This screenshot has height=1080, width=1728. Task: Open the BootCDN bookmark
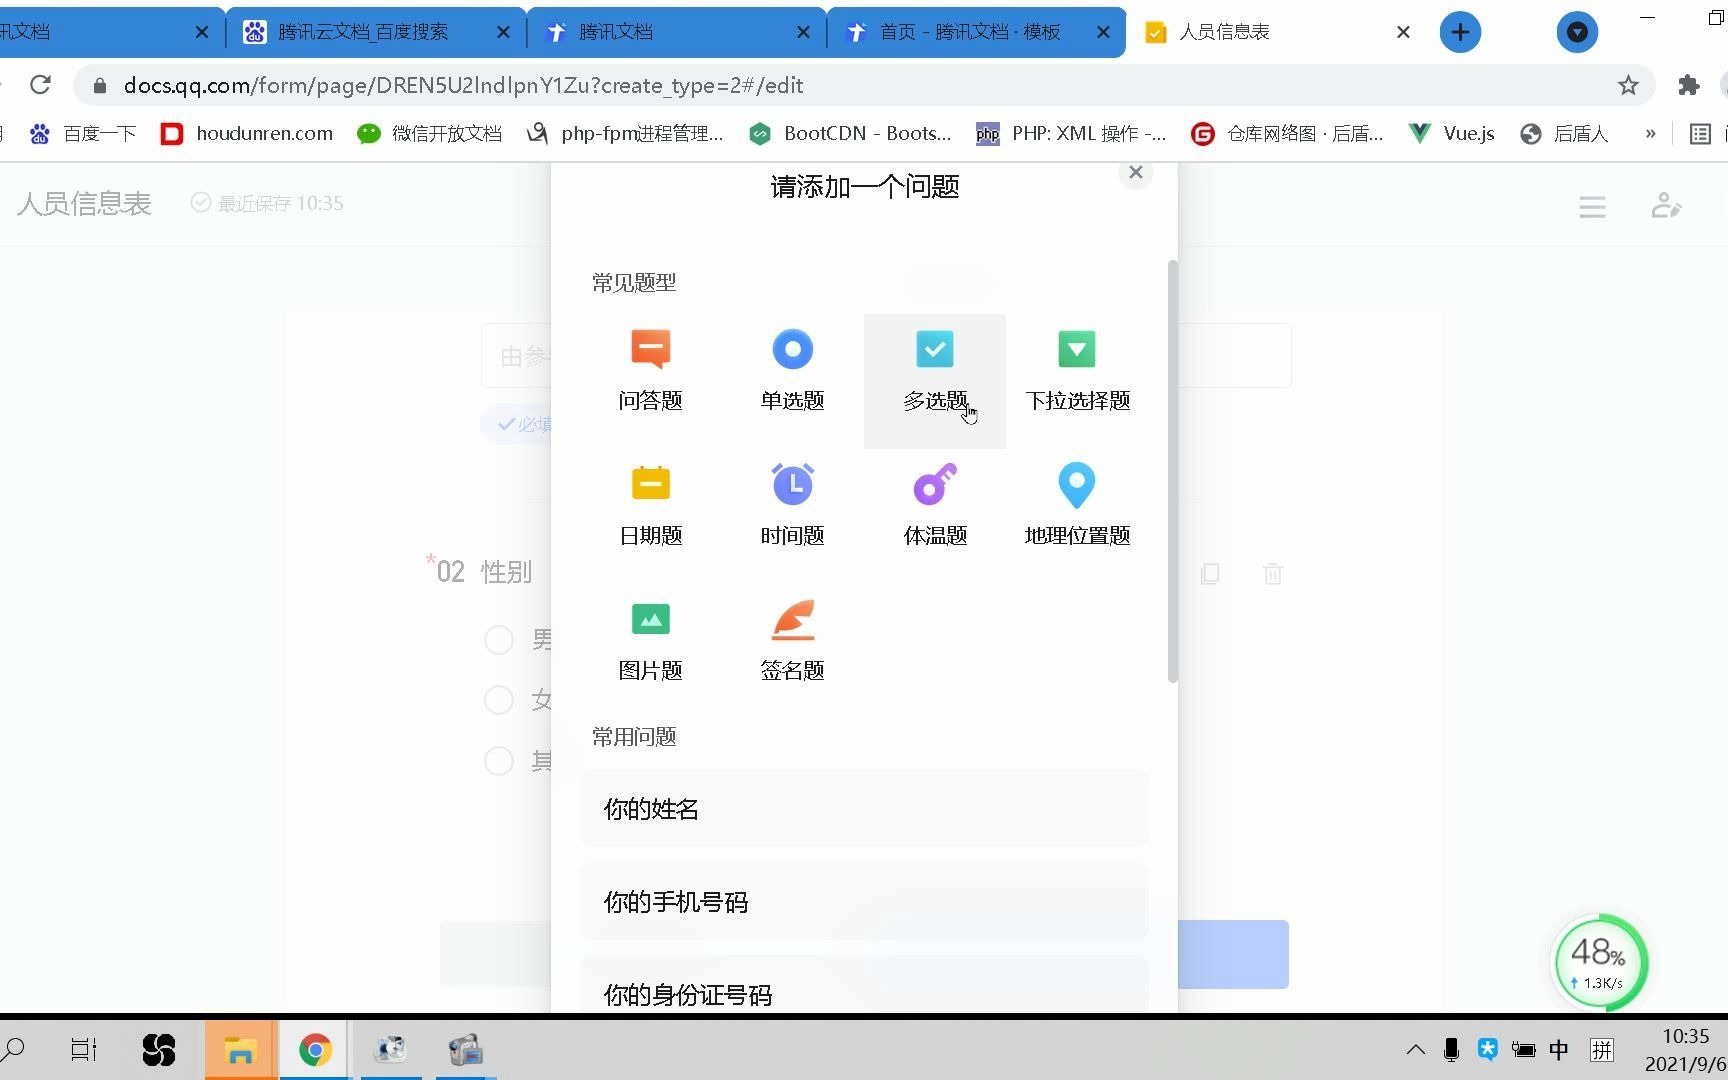point(850,133)
